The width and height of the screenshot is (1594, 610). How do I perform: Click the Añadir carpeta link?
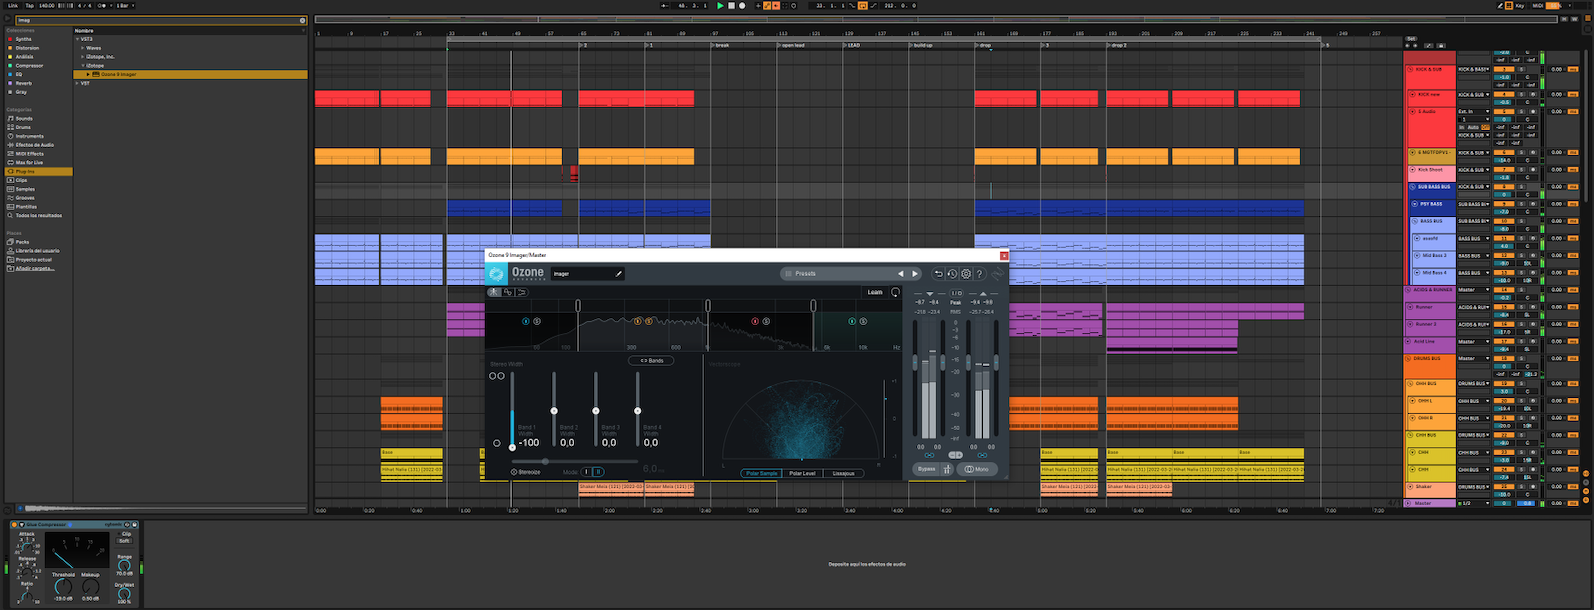tap(35, 268)
